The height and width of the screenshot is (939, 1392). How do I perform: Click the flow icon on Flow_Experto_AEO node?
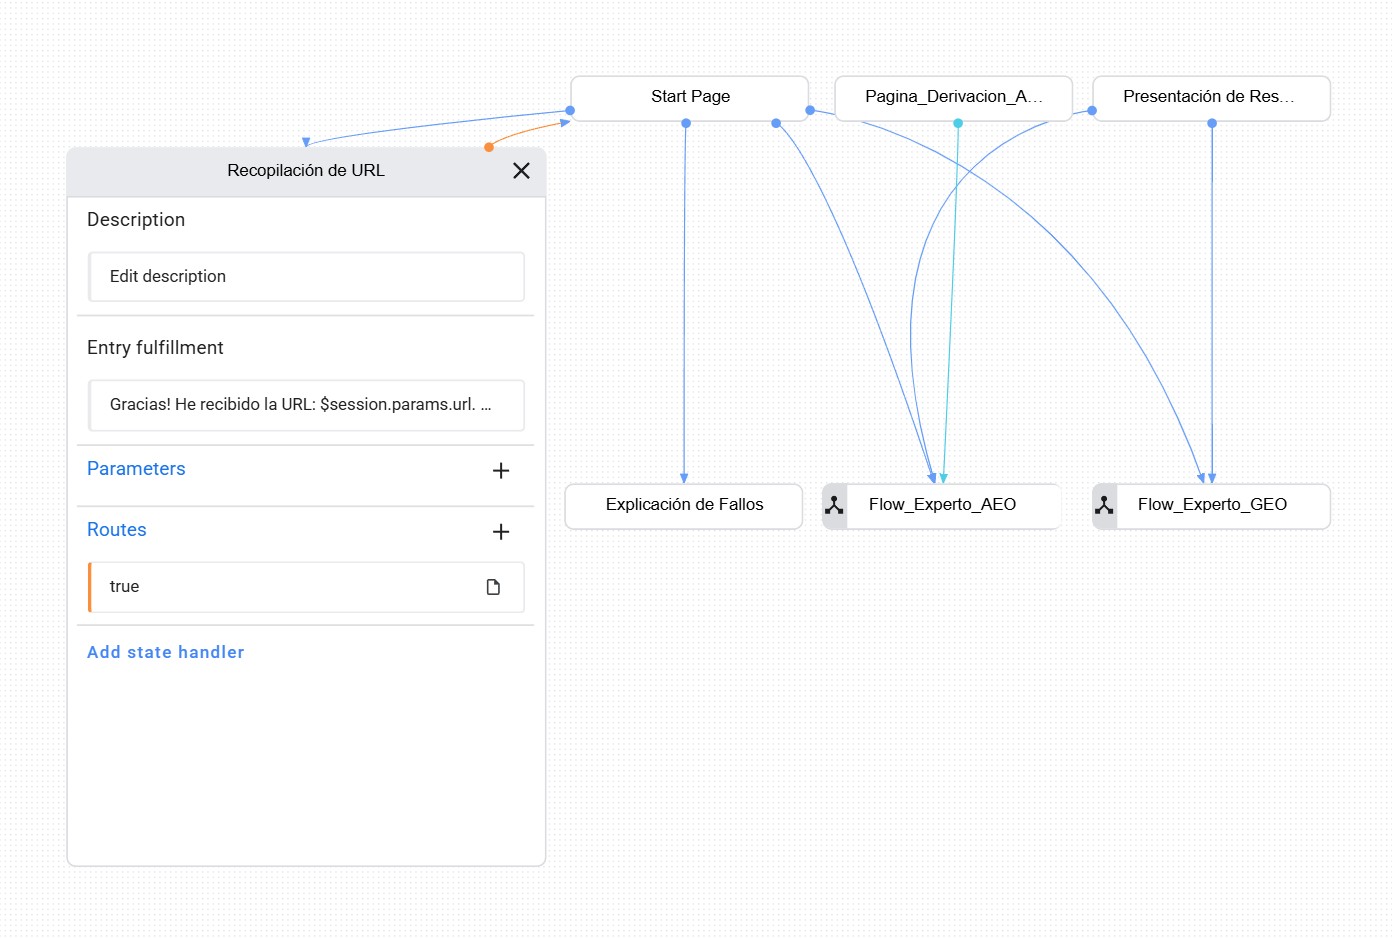point(835,506)
